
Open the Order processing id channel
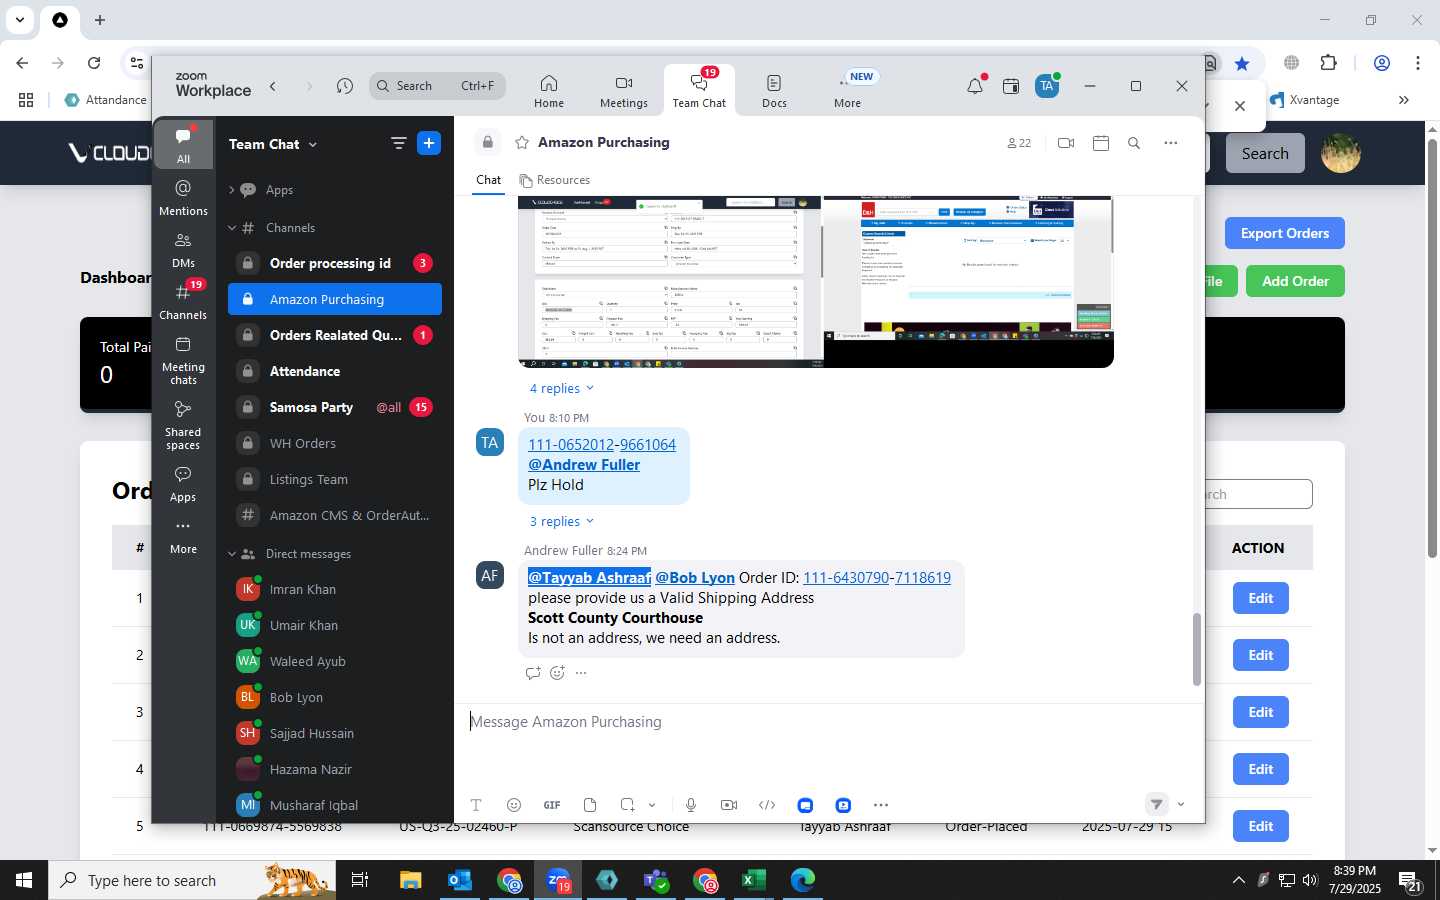tap(335, 263)
